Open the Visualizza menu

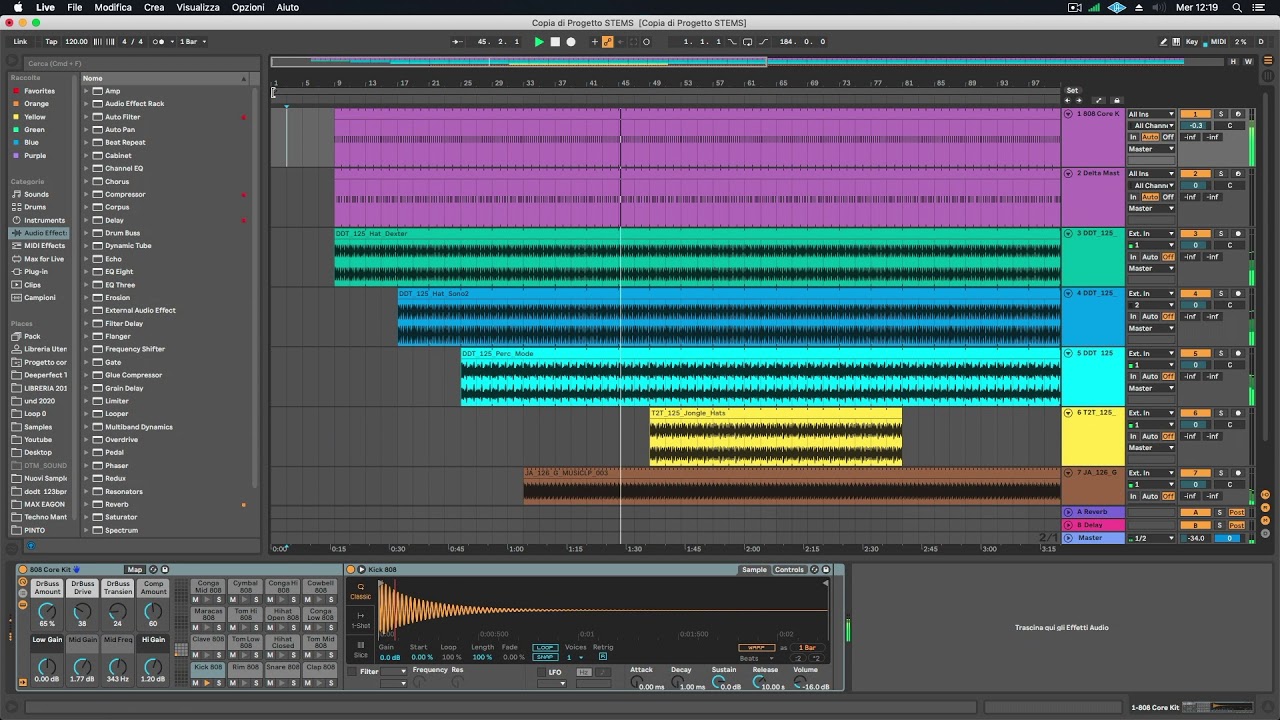click(x=198, y=7)
